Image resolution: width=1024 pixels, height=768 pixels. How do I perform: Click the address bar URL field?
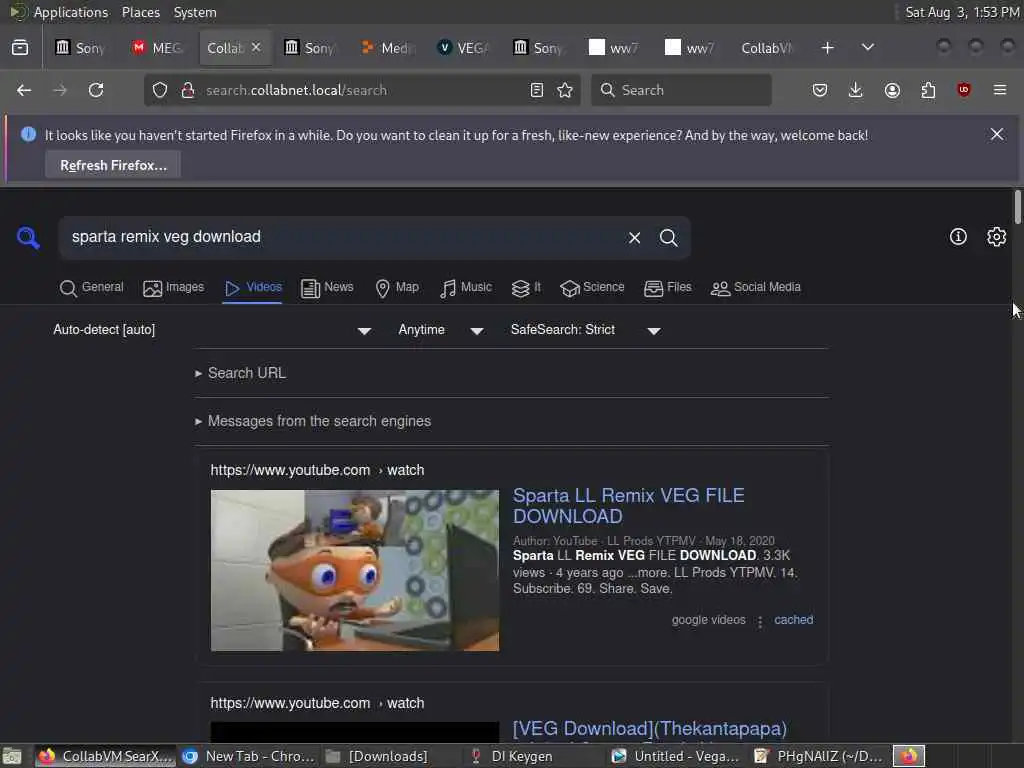coord(362,90)
